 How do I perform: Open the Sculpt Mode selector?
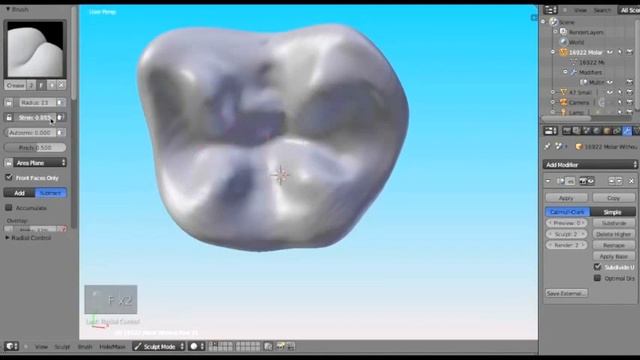tap(159, 347)
